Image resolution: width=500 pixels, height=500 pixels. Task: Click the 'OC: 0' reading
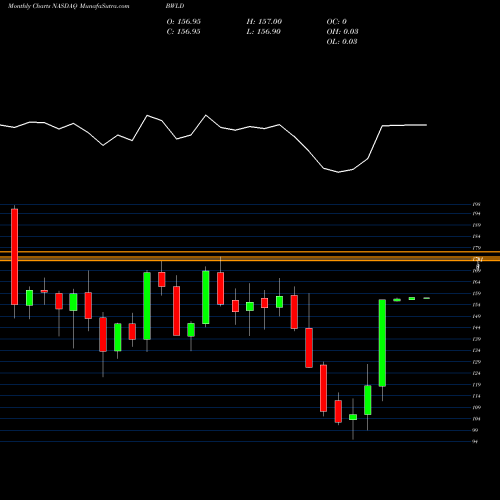[337, 21]
